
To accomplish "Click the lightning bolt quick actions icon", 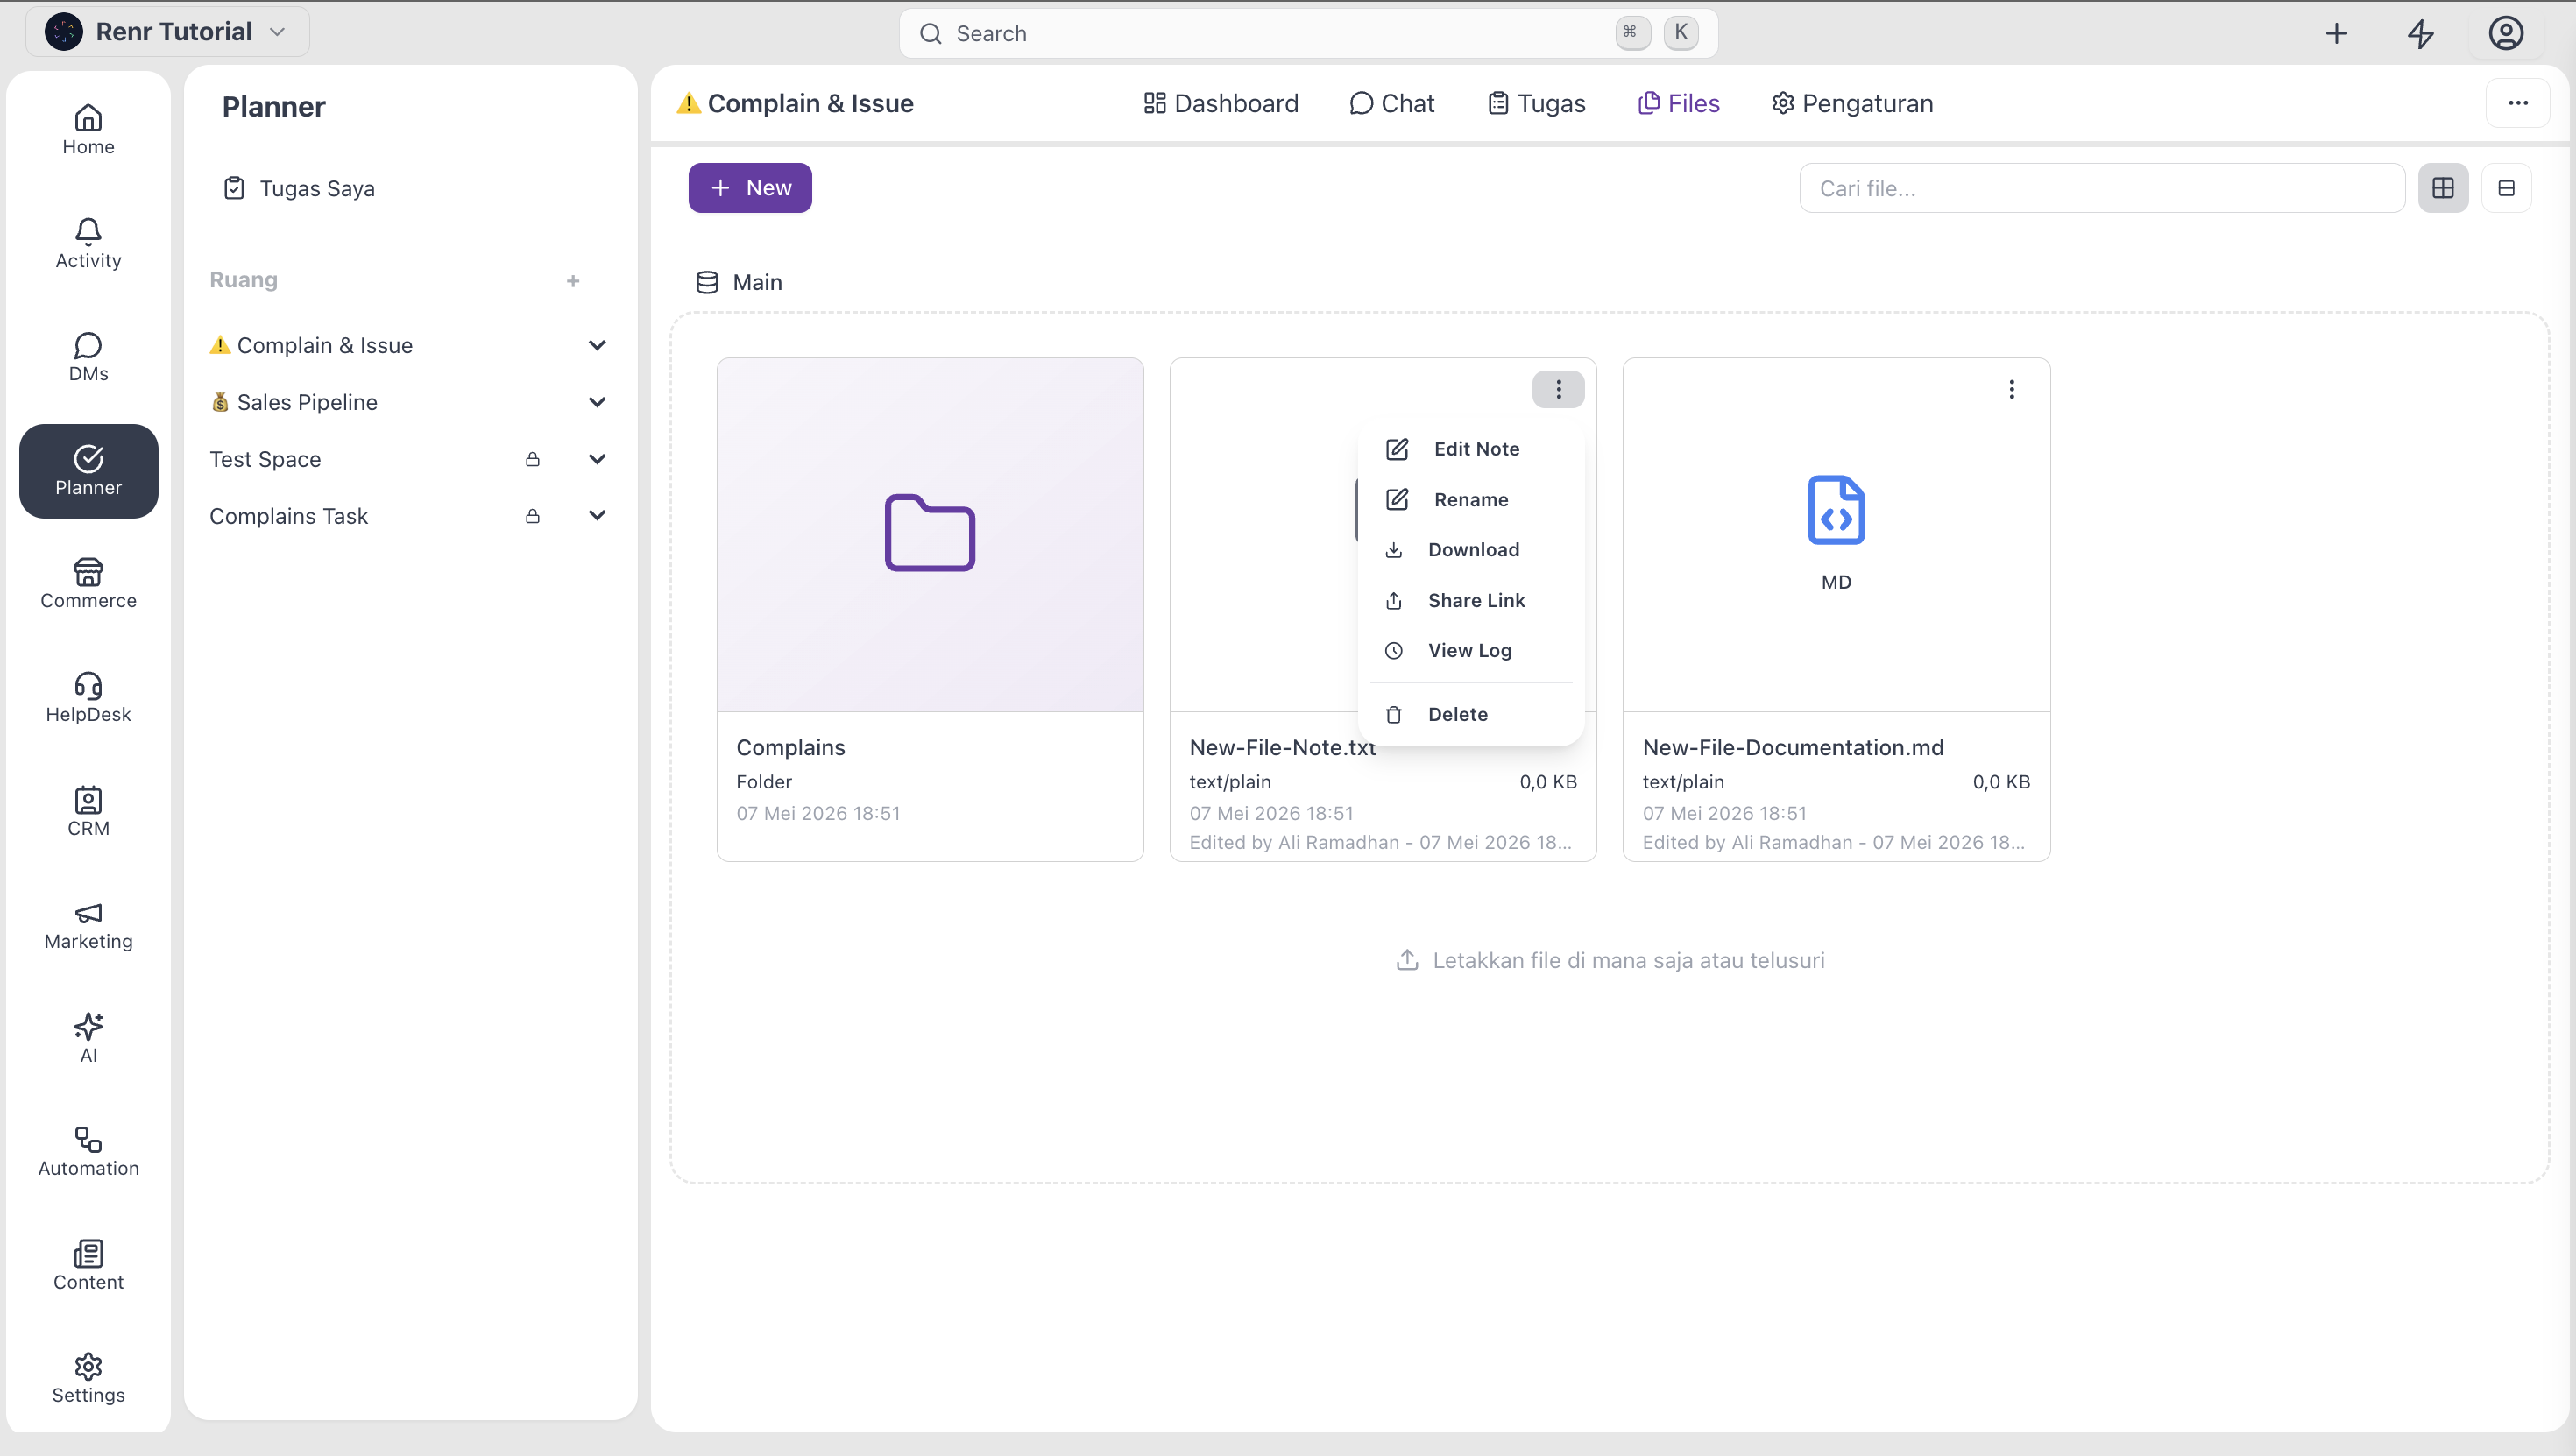I will pyautogui.click(x=2420, y=34).
